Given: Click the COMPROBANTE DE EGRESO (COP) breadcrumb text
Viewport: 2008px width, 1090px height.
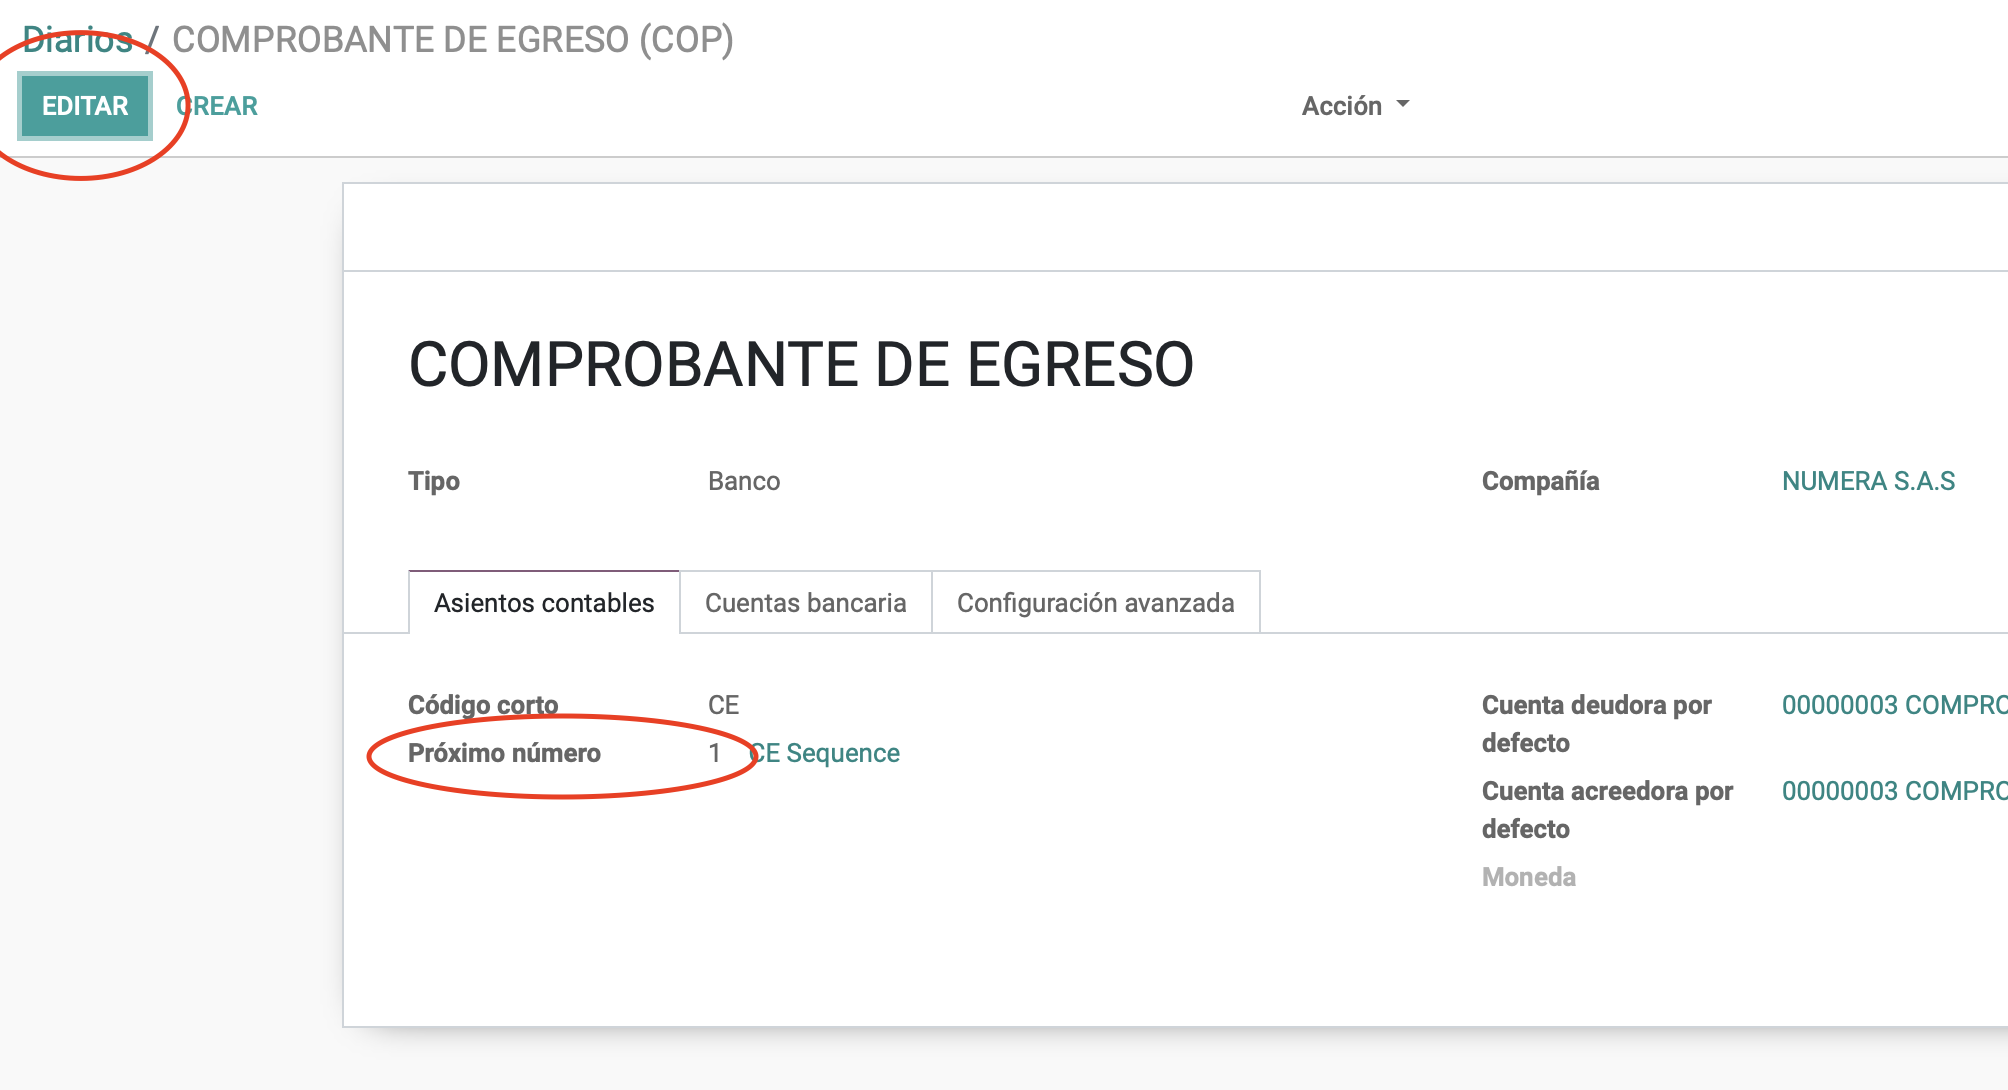Looking at the screenshot, I should pos(453,40).
